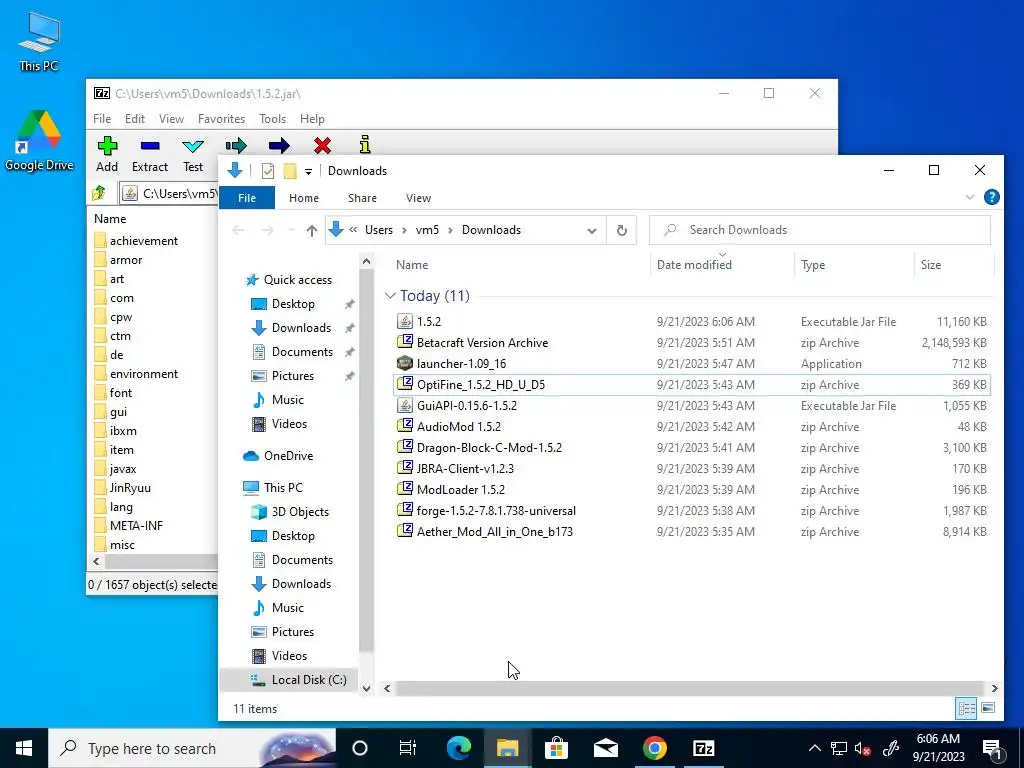Open Customize Quick Access Toolbar dropdown
The image size is (1024, 768).
point(308,171)
